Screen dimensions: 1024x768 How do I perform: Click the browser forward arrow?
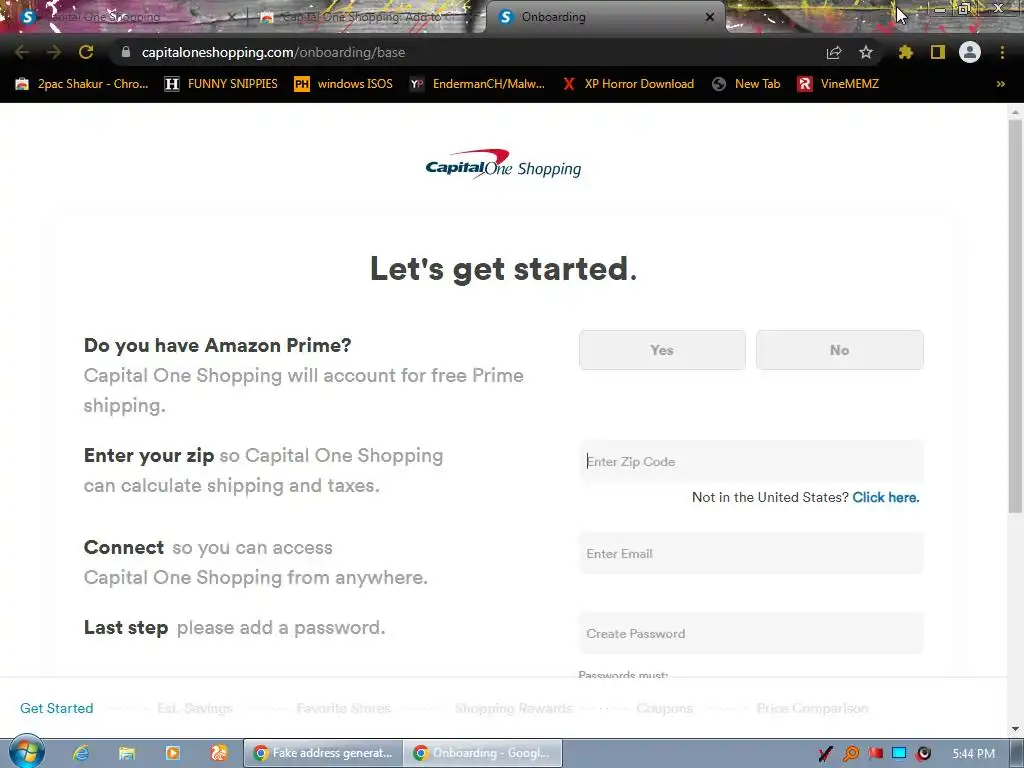tap(54, 52)
